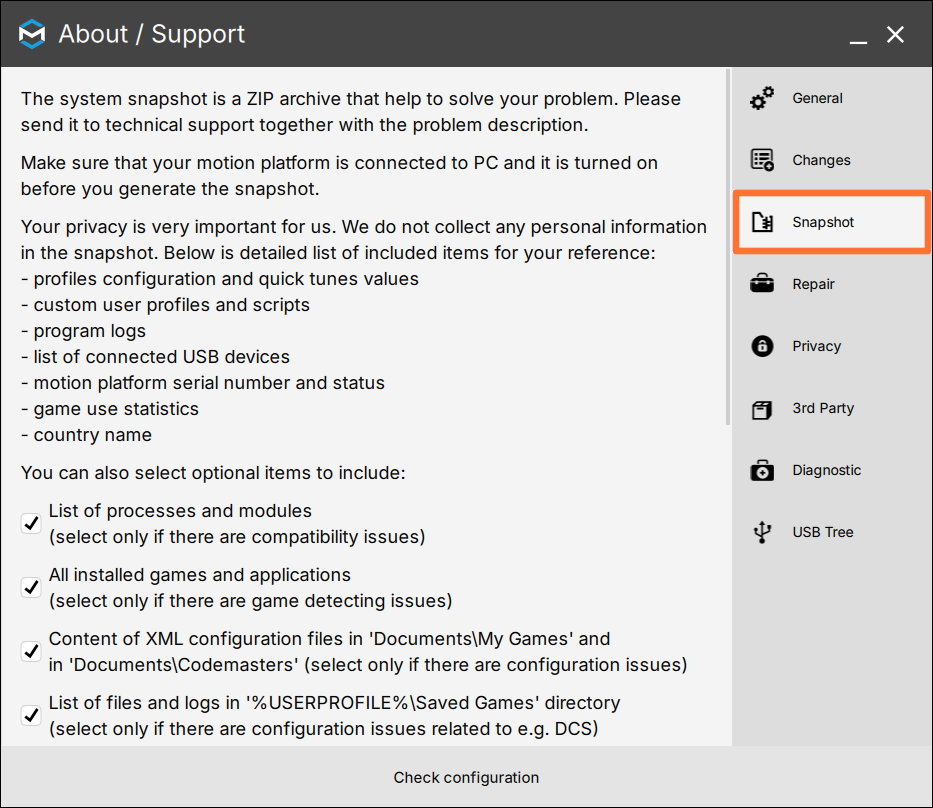Click the app logo in the title bar
Screen dimensions: 933x808
[32, 34]
